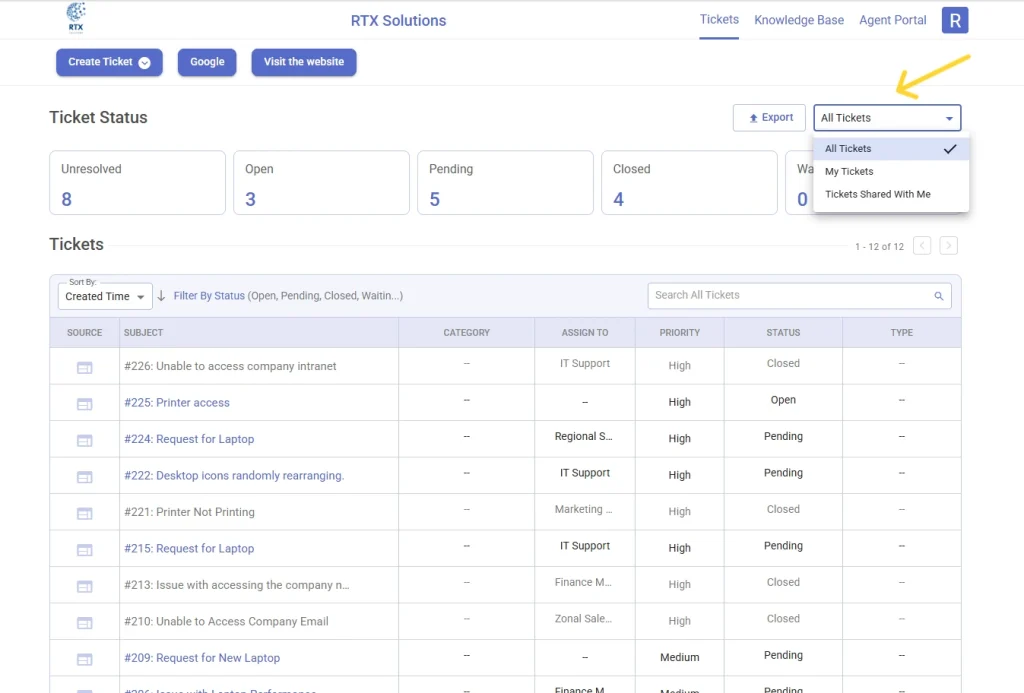Open ticket #224 Request for Laptop

coord(189,440)
